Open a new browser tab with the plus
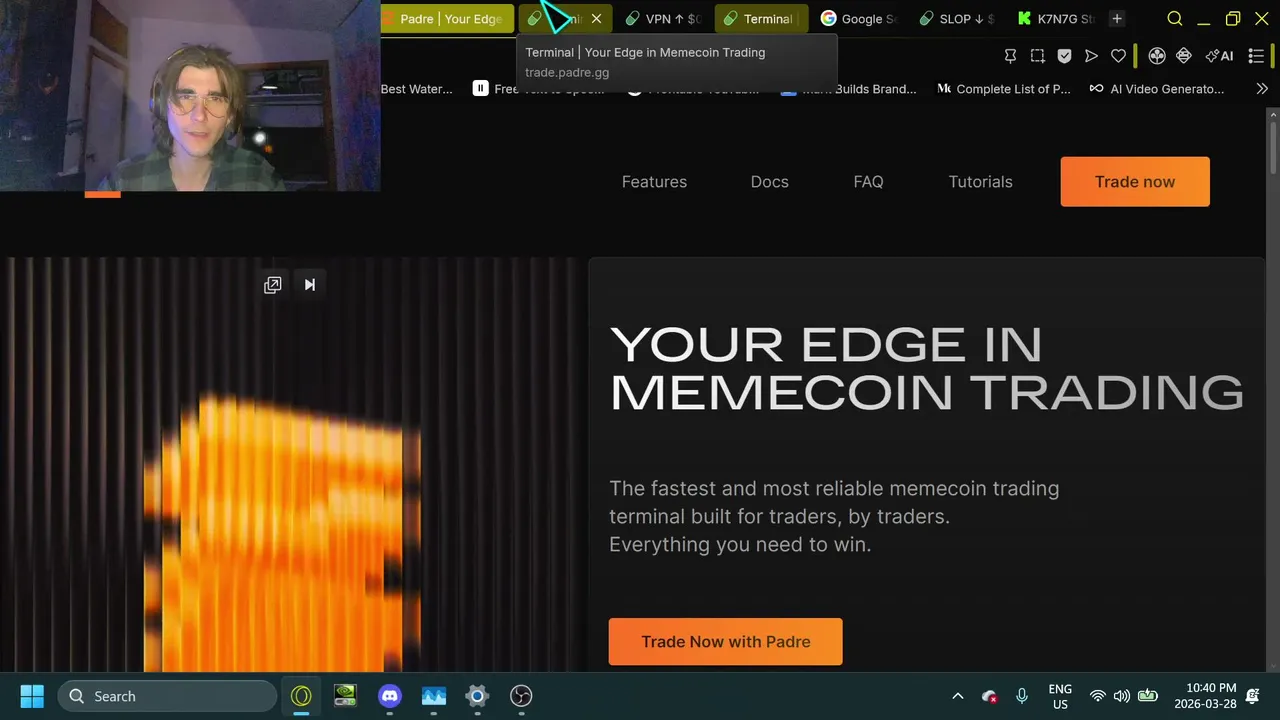 tap(1117, 18)
